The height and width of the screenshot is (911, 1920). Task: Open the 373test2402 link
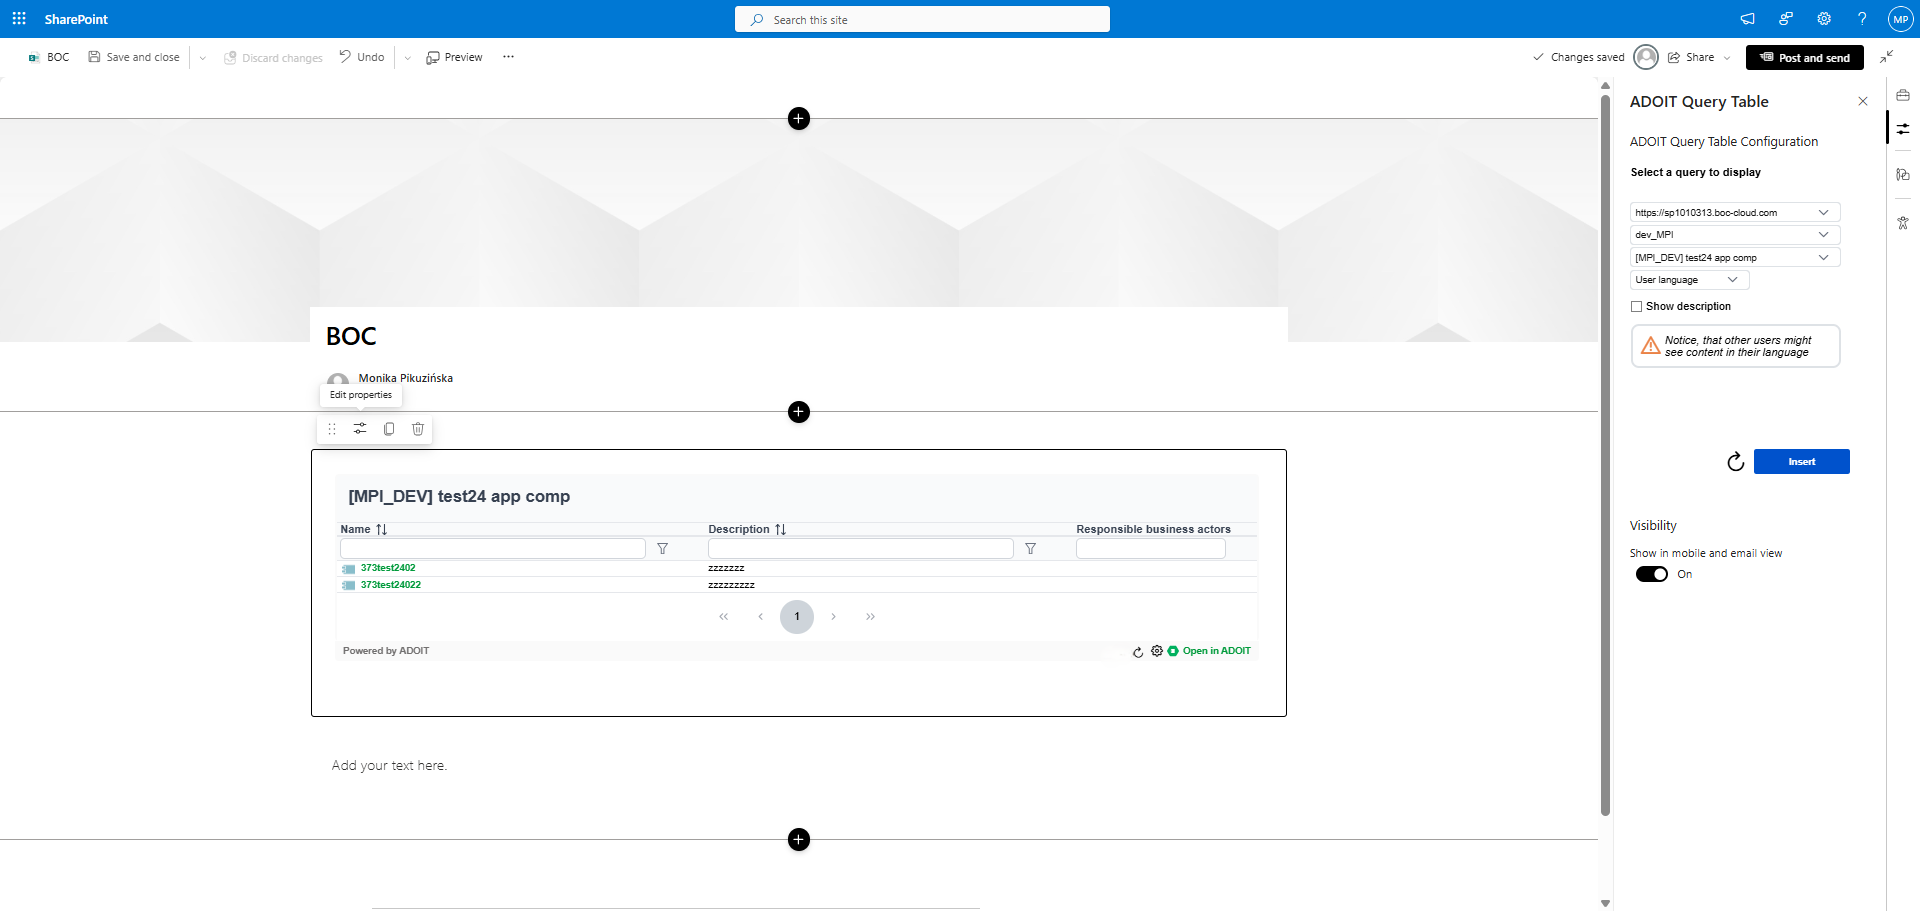click(388, 568)
